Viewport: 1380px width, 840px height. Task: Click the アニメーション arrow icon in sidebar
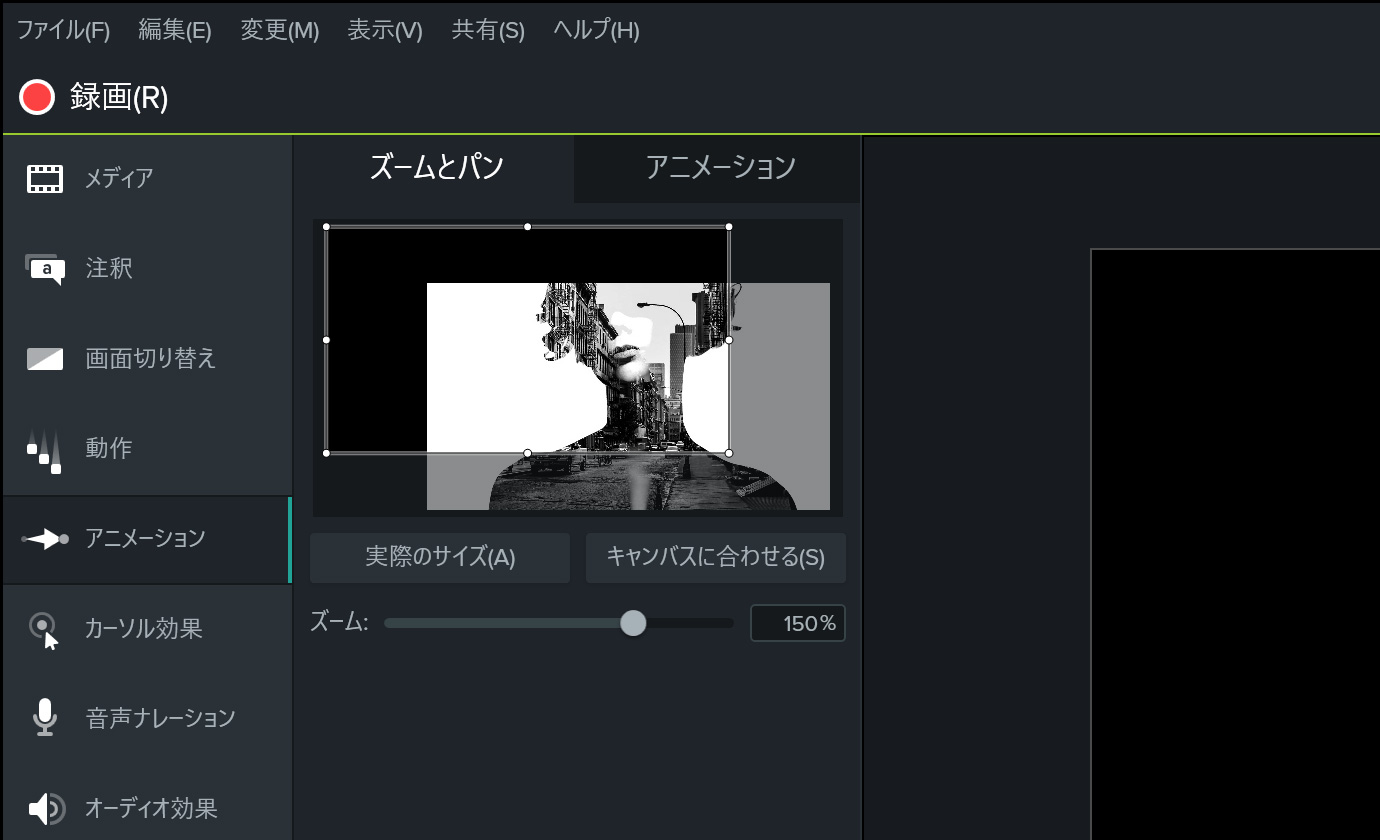pyautogui.click(x=45, y=539)
